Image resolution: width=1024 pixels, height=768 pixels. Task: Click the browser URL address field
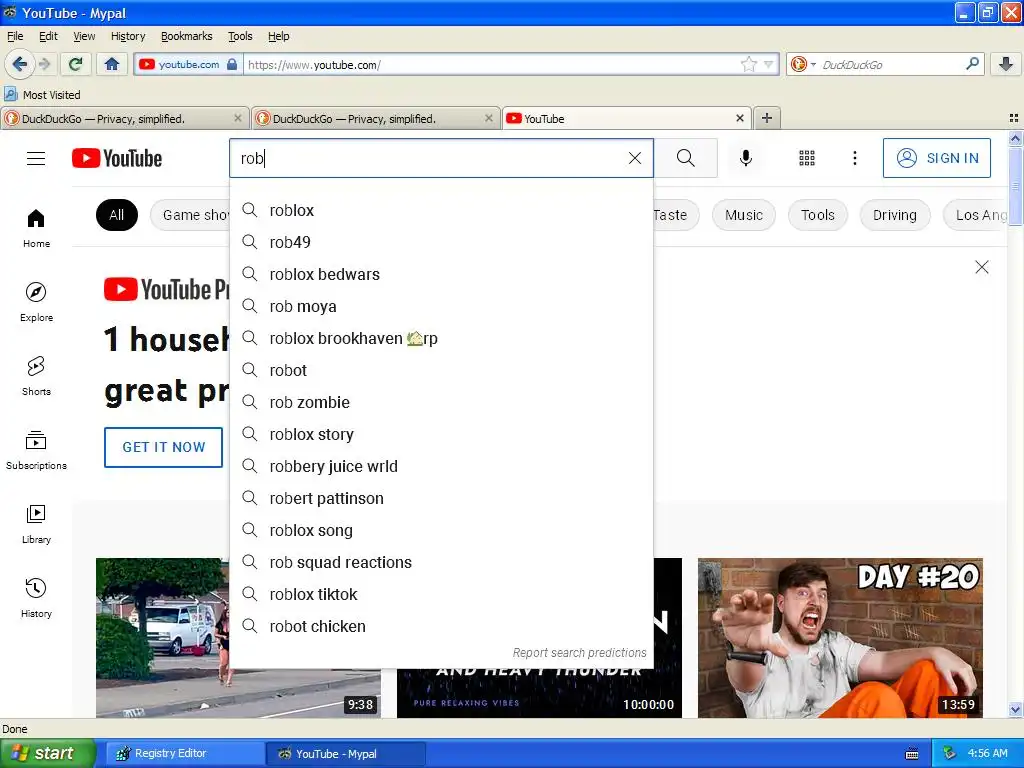(x=493, y=64)
